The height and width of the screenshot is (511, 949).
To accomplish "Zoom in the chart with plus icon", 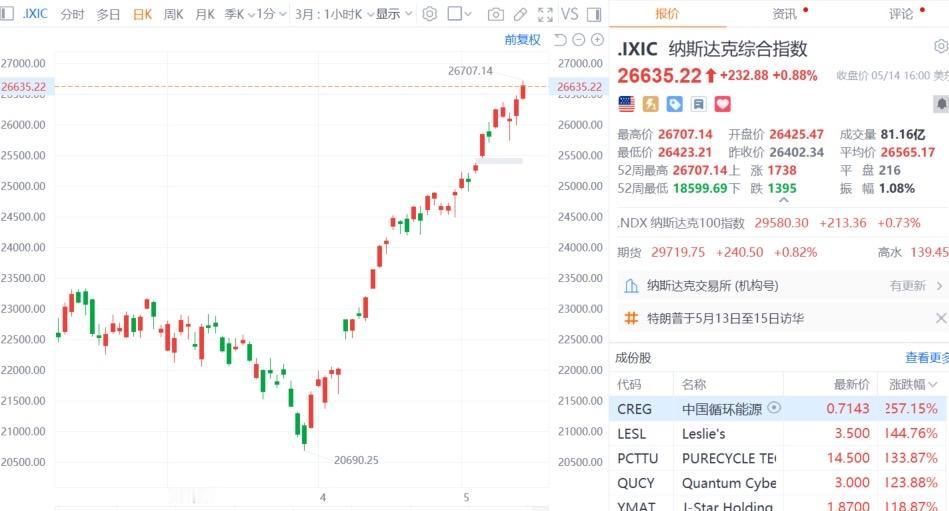I will pos(597,40).
